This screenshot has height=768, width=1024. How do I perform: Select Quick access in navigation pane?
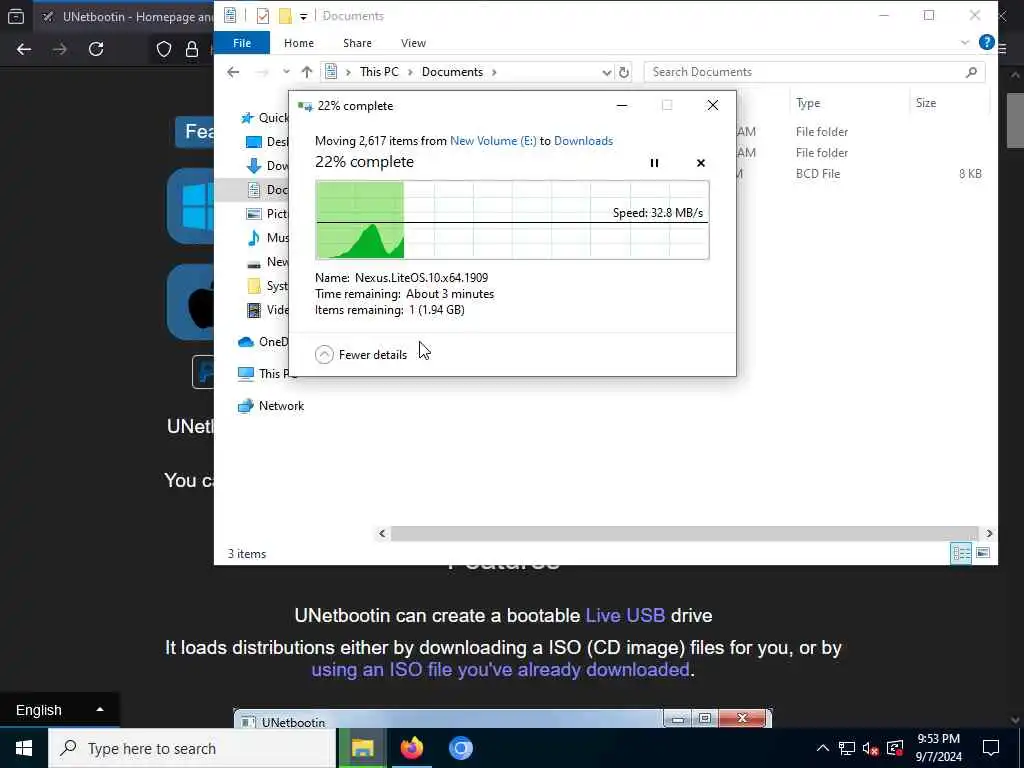coord(264,118)
